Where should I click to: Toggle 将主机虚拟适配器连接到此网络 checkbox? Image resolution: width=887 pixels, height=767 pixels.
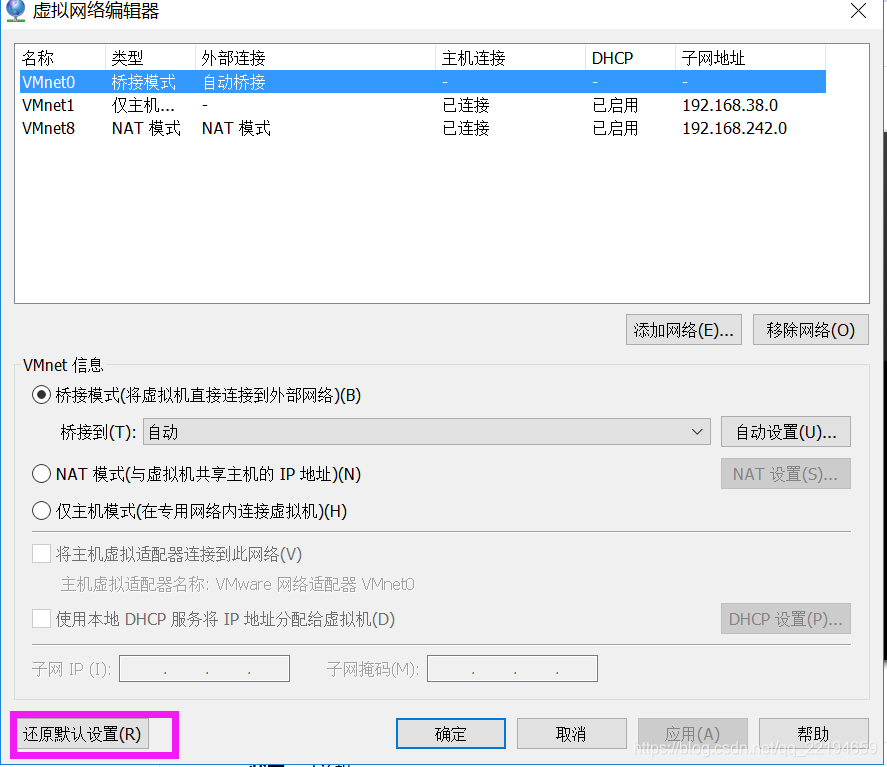pos(41,554)
